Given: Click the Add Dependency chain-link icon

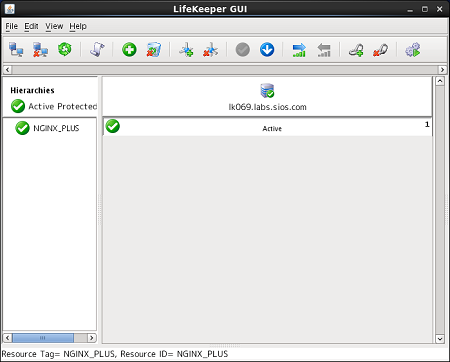Looking at the screenshot, I should tap(356, 50).
